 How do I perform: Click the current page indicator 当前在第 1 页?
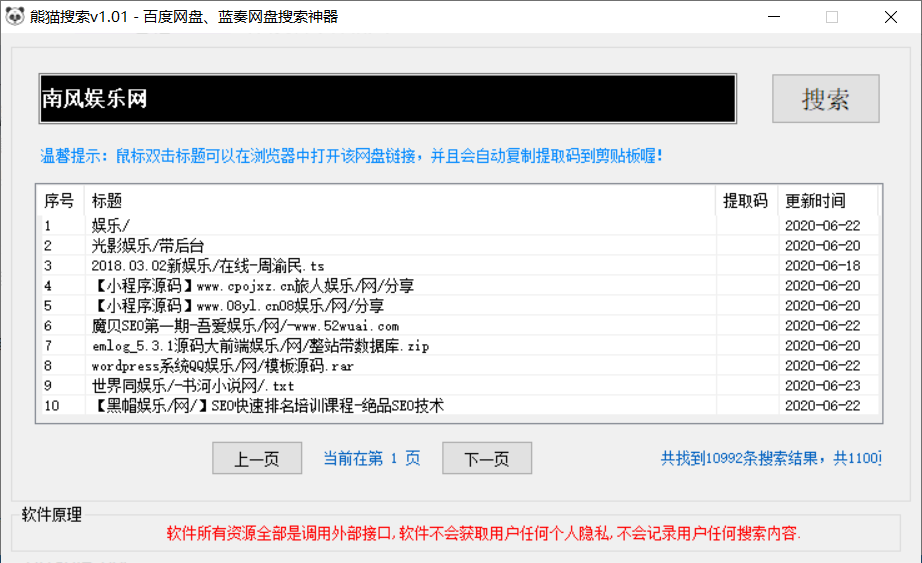[x=372, y=458]
